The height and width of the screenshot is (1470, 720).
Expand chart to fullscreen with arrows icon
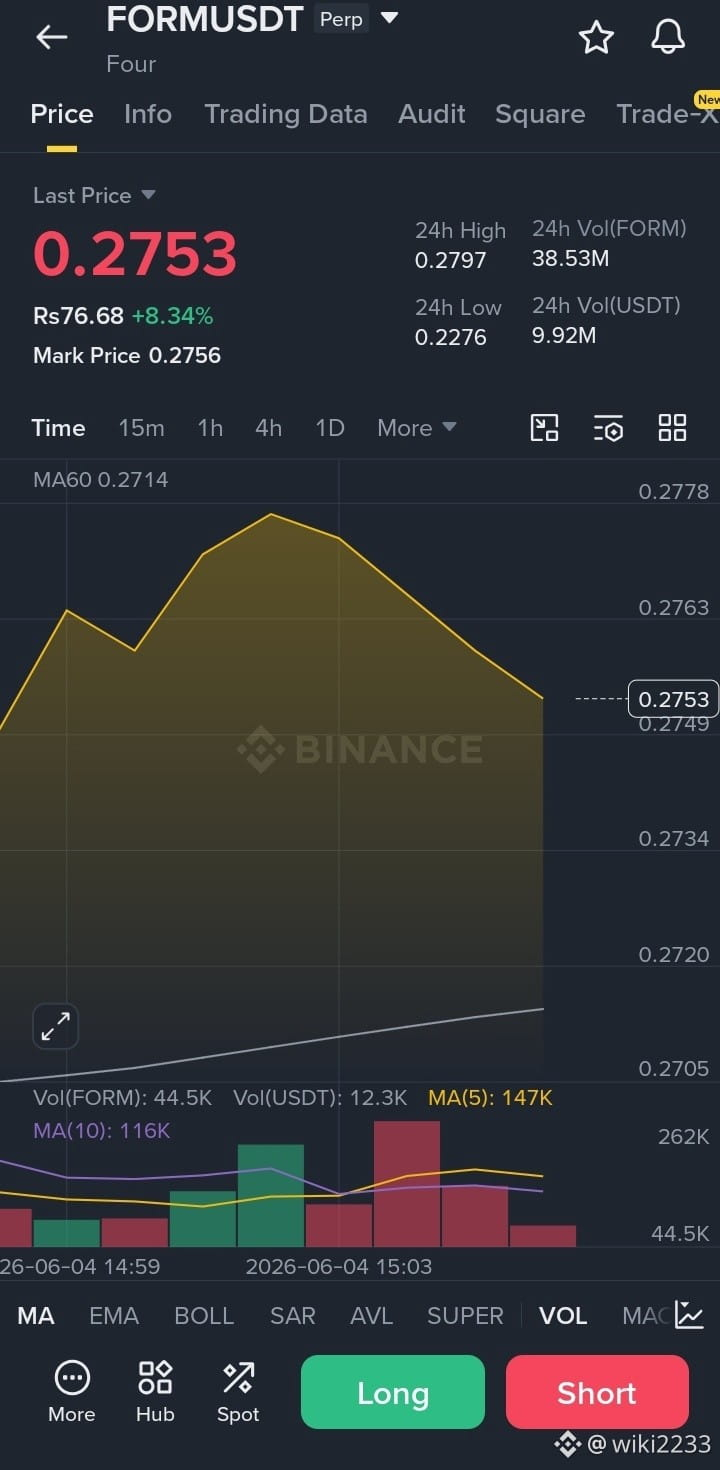pyautogui.click(x=56, y=1026)
